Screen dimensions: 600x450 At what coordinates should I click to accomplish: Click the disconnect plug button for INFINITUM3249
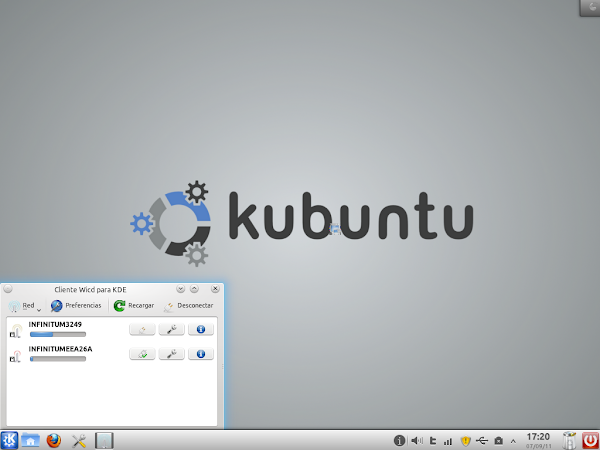point(142,329)
